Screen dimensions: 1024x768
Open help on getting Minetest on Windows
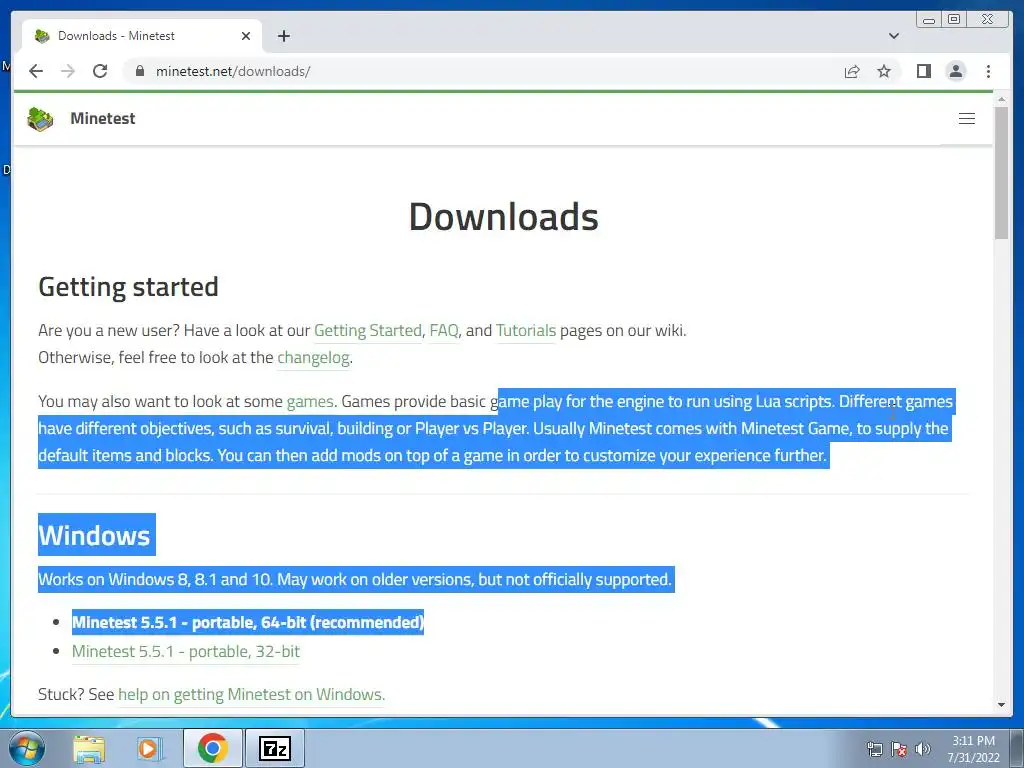point(251,695)
